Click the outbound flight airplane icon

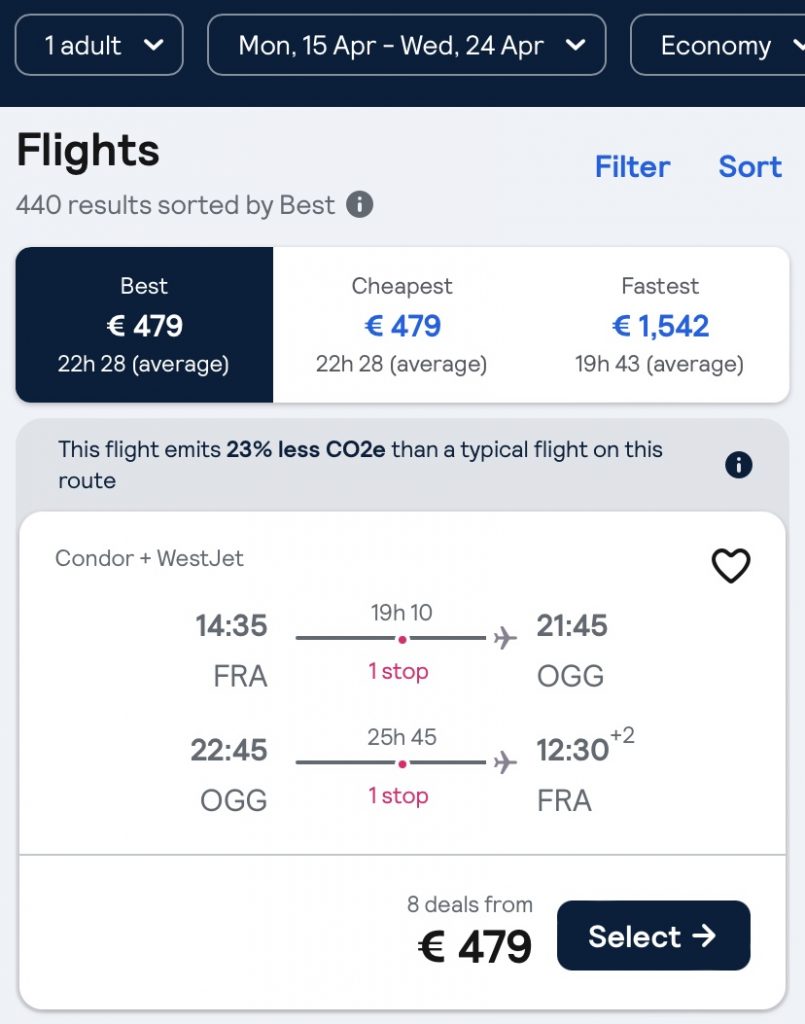coord(505,638)
